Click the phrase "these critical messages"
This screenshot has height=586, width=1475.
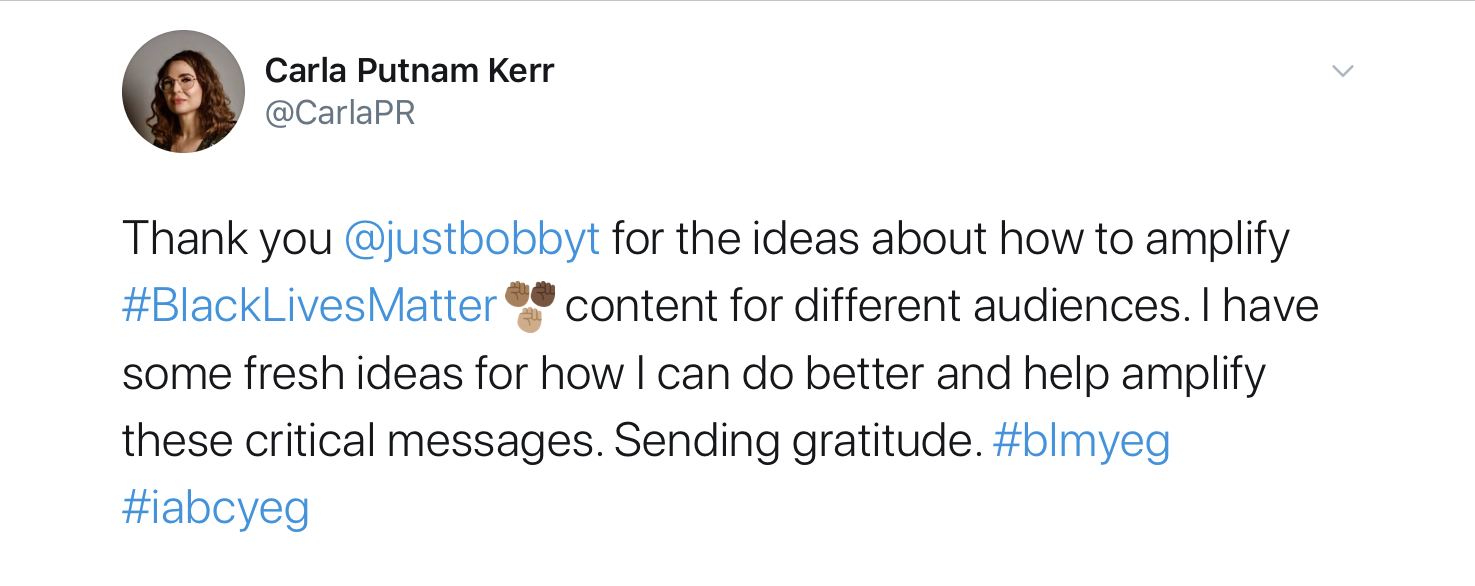[x=362, y=441]
